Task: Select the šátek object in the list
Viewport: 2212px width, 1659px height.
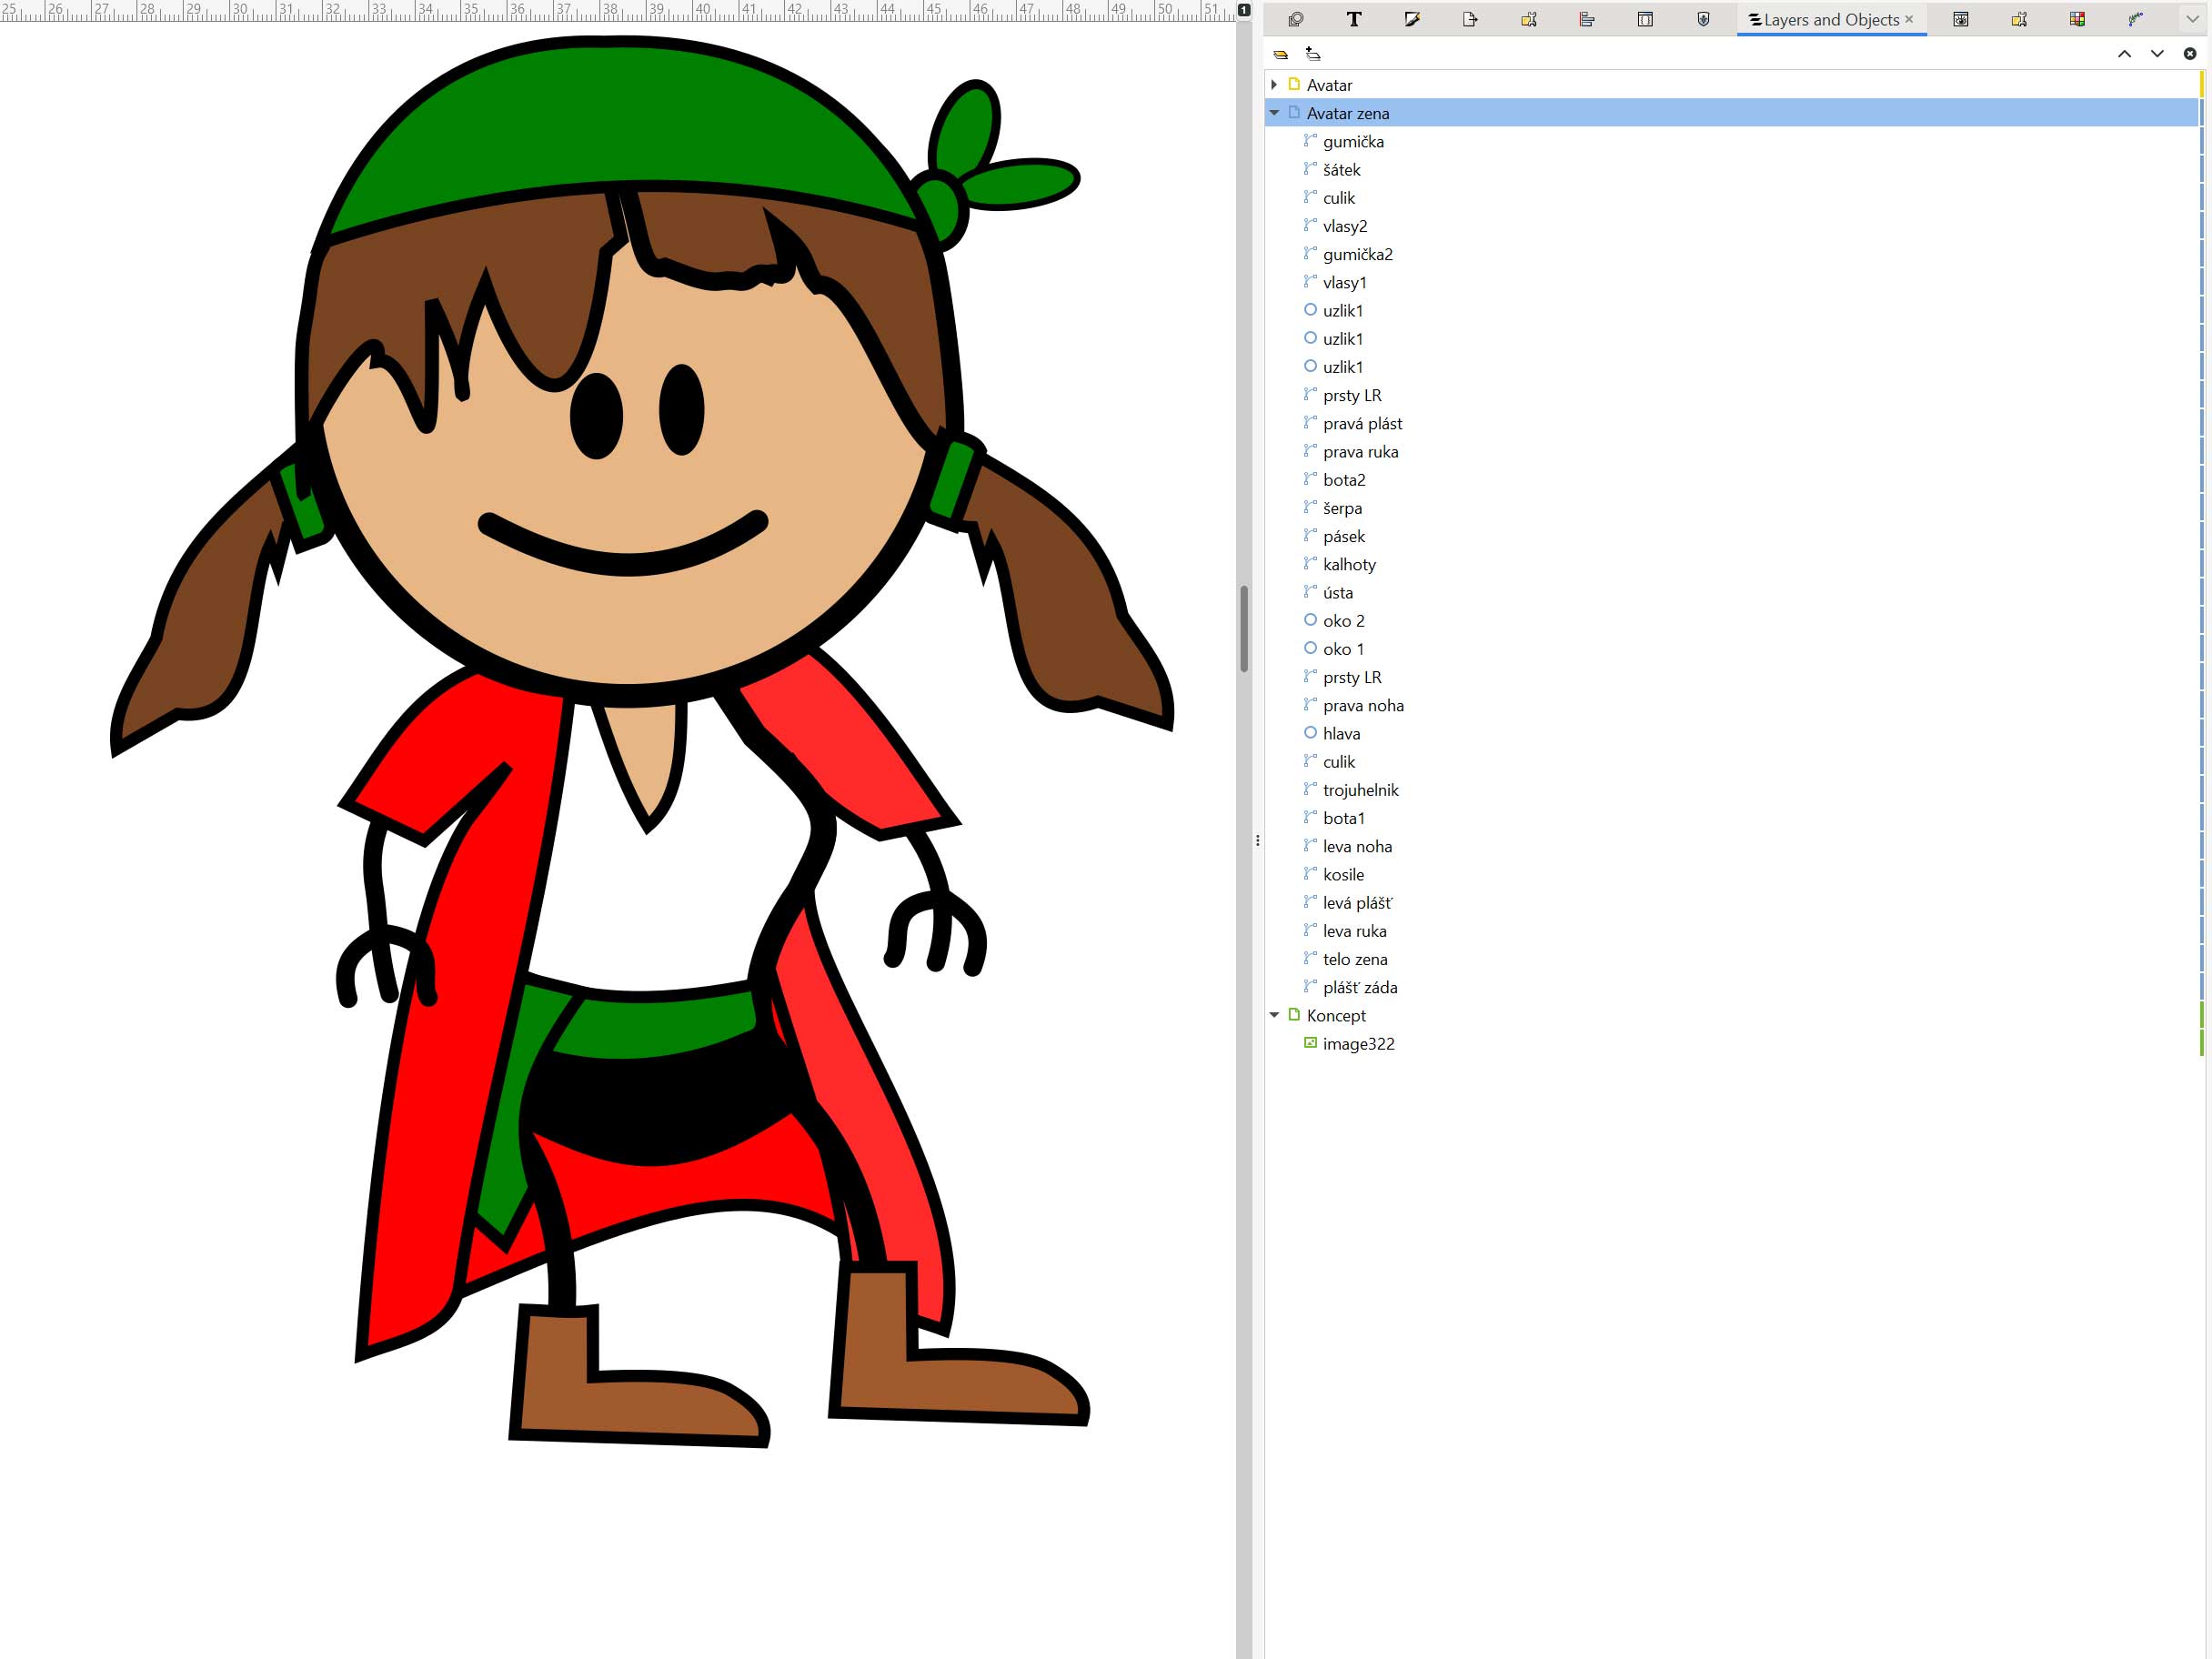Action: click(x=1341, y=170)
